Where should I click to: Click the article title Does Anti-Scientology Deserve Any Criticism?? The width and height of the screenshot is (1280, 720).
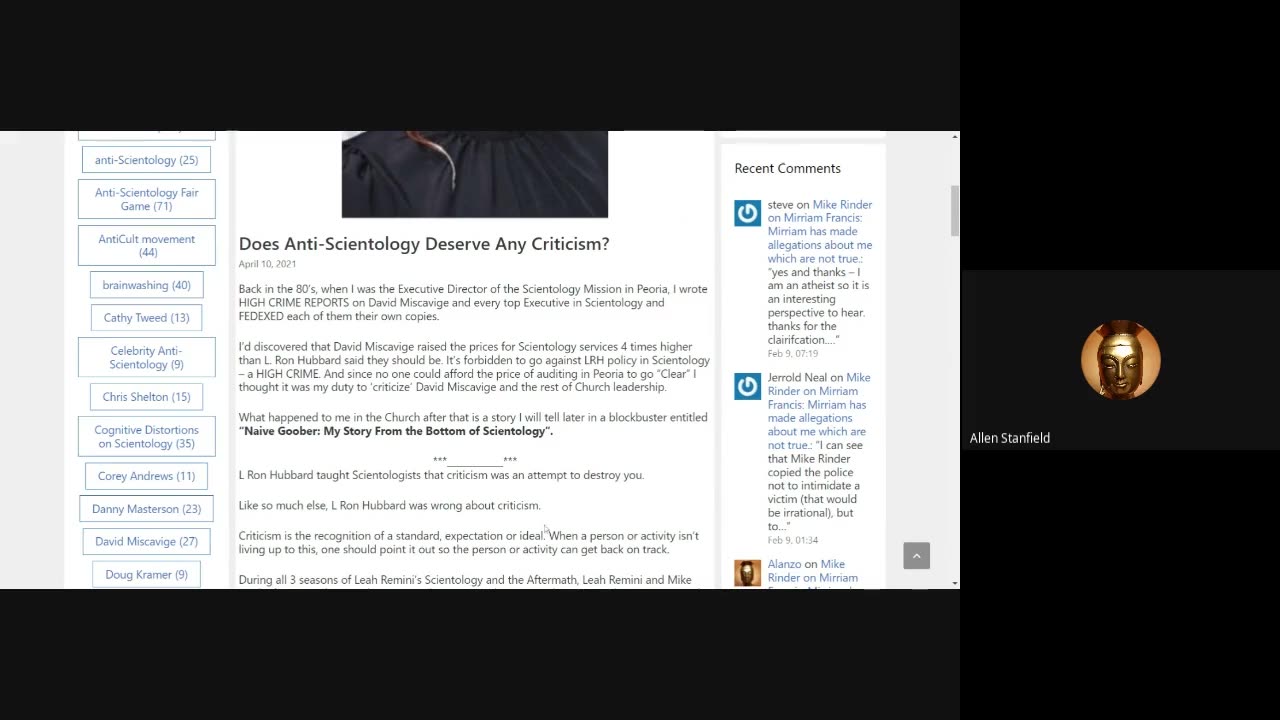(424, 244)
